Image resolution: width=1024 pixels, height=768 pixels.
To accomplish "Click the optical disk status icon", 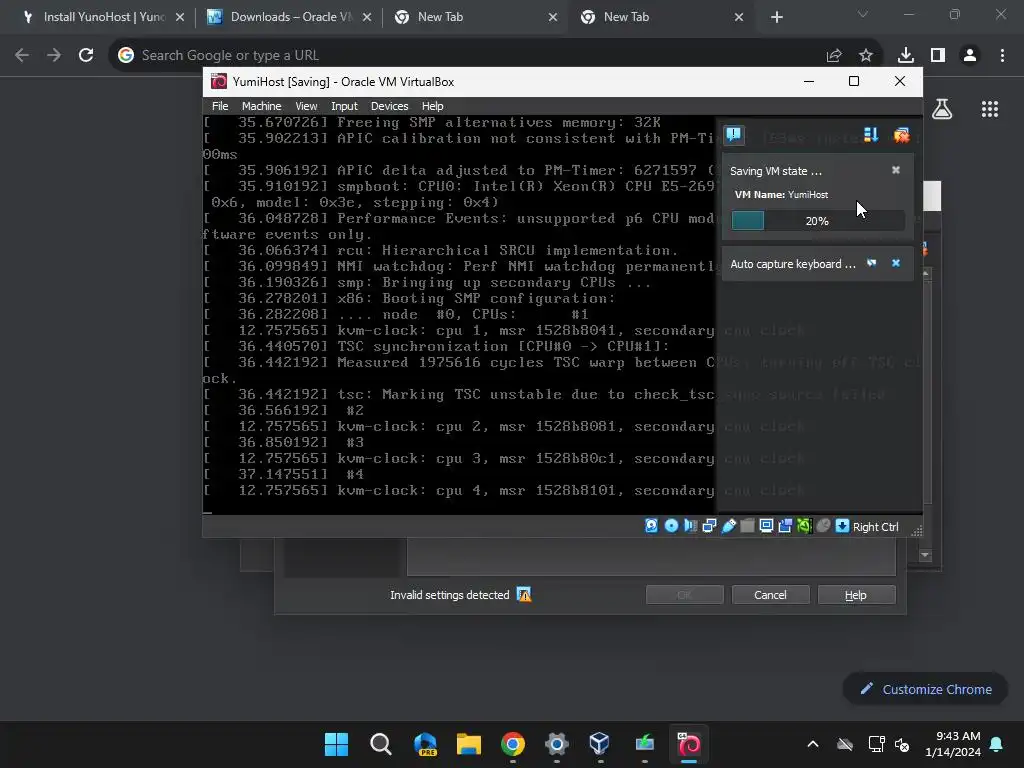I will point(671,526).
